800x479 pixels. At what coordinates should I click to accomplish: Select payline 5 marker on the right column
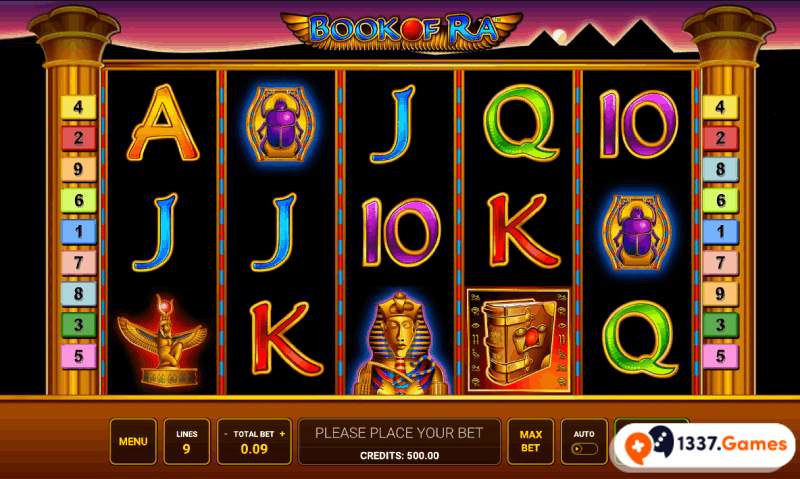pos(720,356)
